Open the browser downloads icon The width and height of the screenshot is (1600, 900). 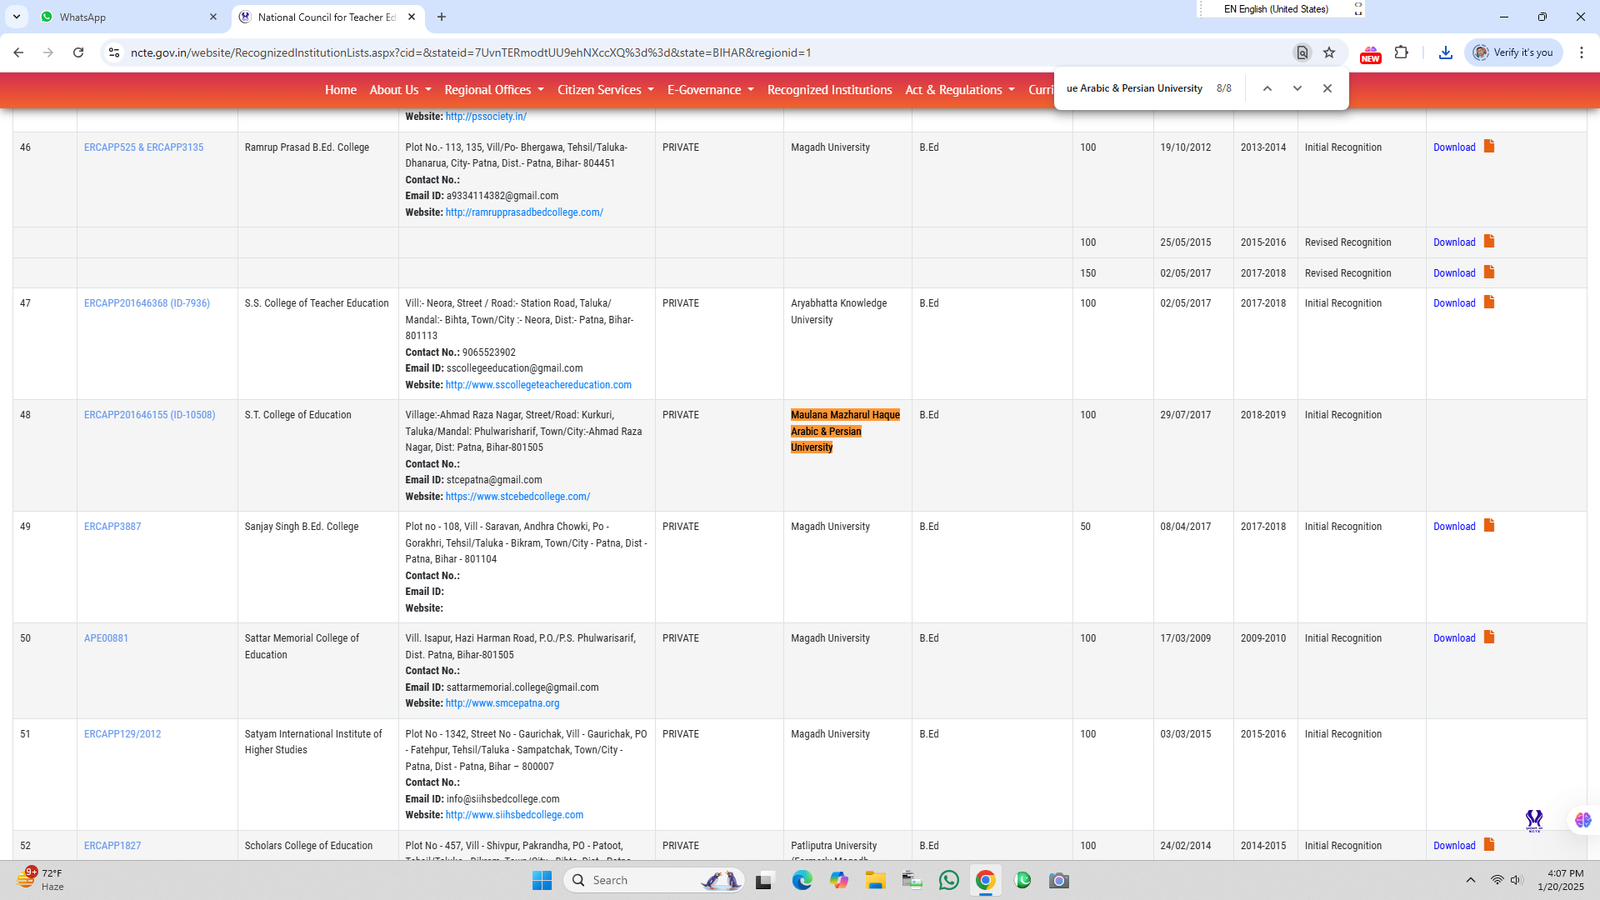pos(1445,53)
